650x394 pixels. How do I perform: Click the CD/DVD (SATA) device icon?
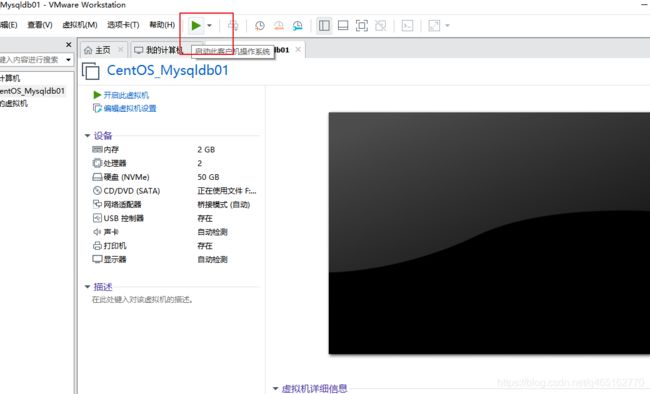pos(97,191)
